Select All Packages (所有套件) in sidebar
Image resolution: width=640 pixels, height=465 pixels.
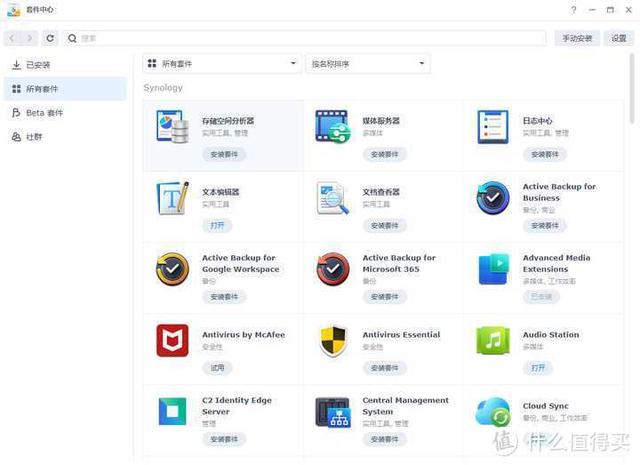65,89
